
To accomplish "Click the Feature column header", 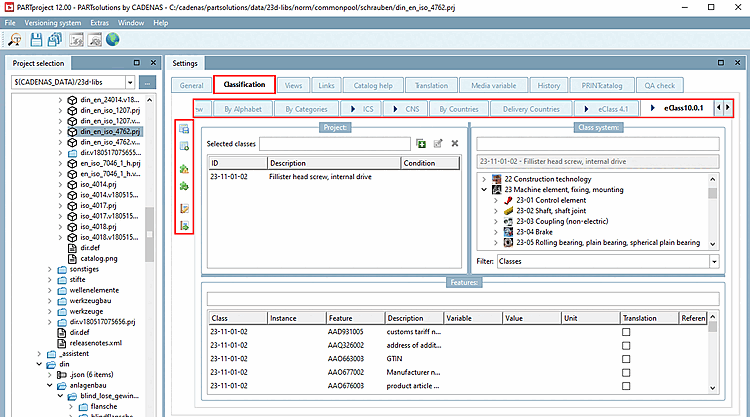I will 355,318.
